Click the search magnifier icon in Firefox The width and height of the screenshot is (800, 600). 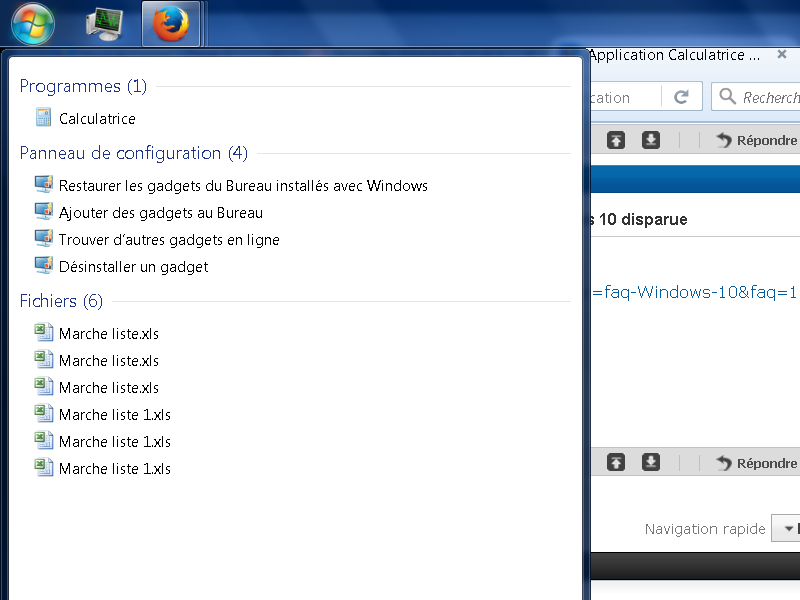coord(727,96)
